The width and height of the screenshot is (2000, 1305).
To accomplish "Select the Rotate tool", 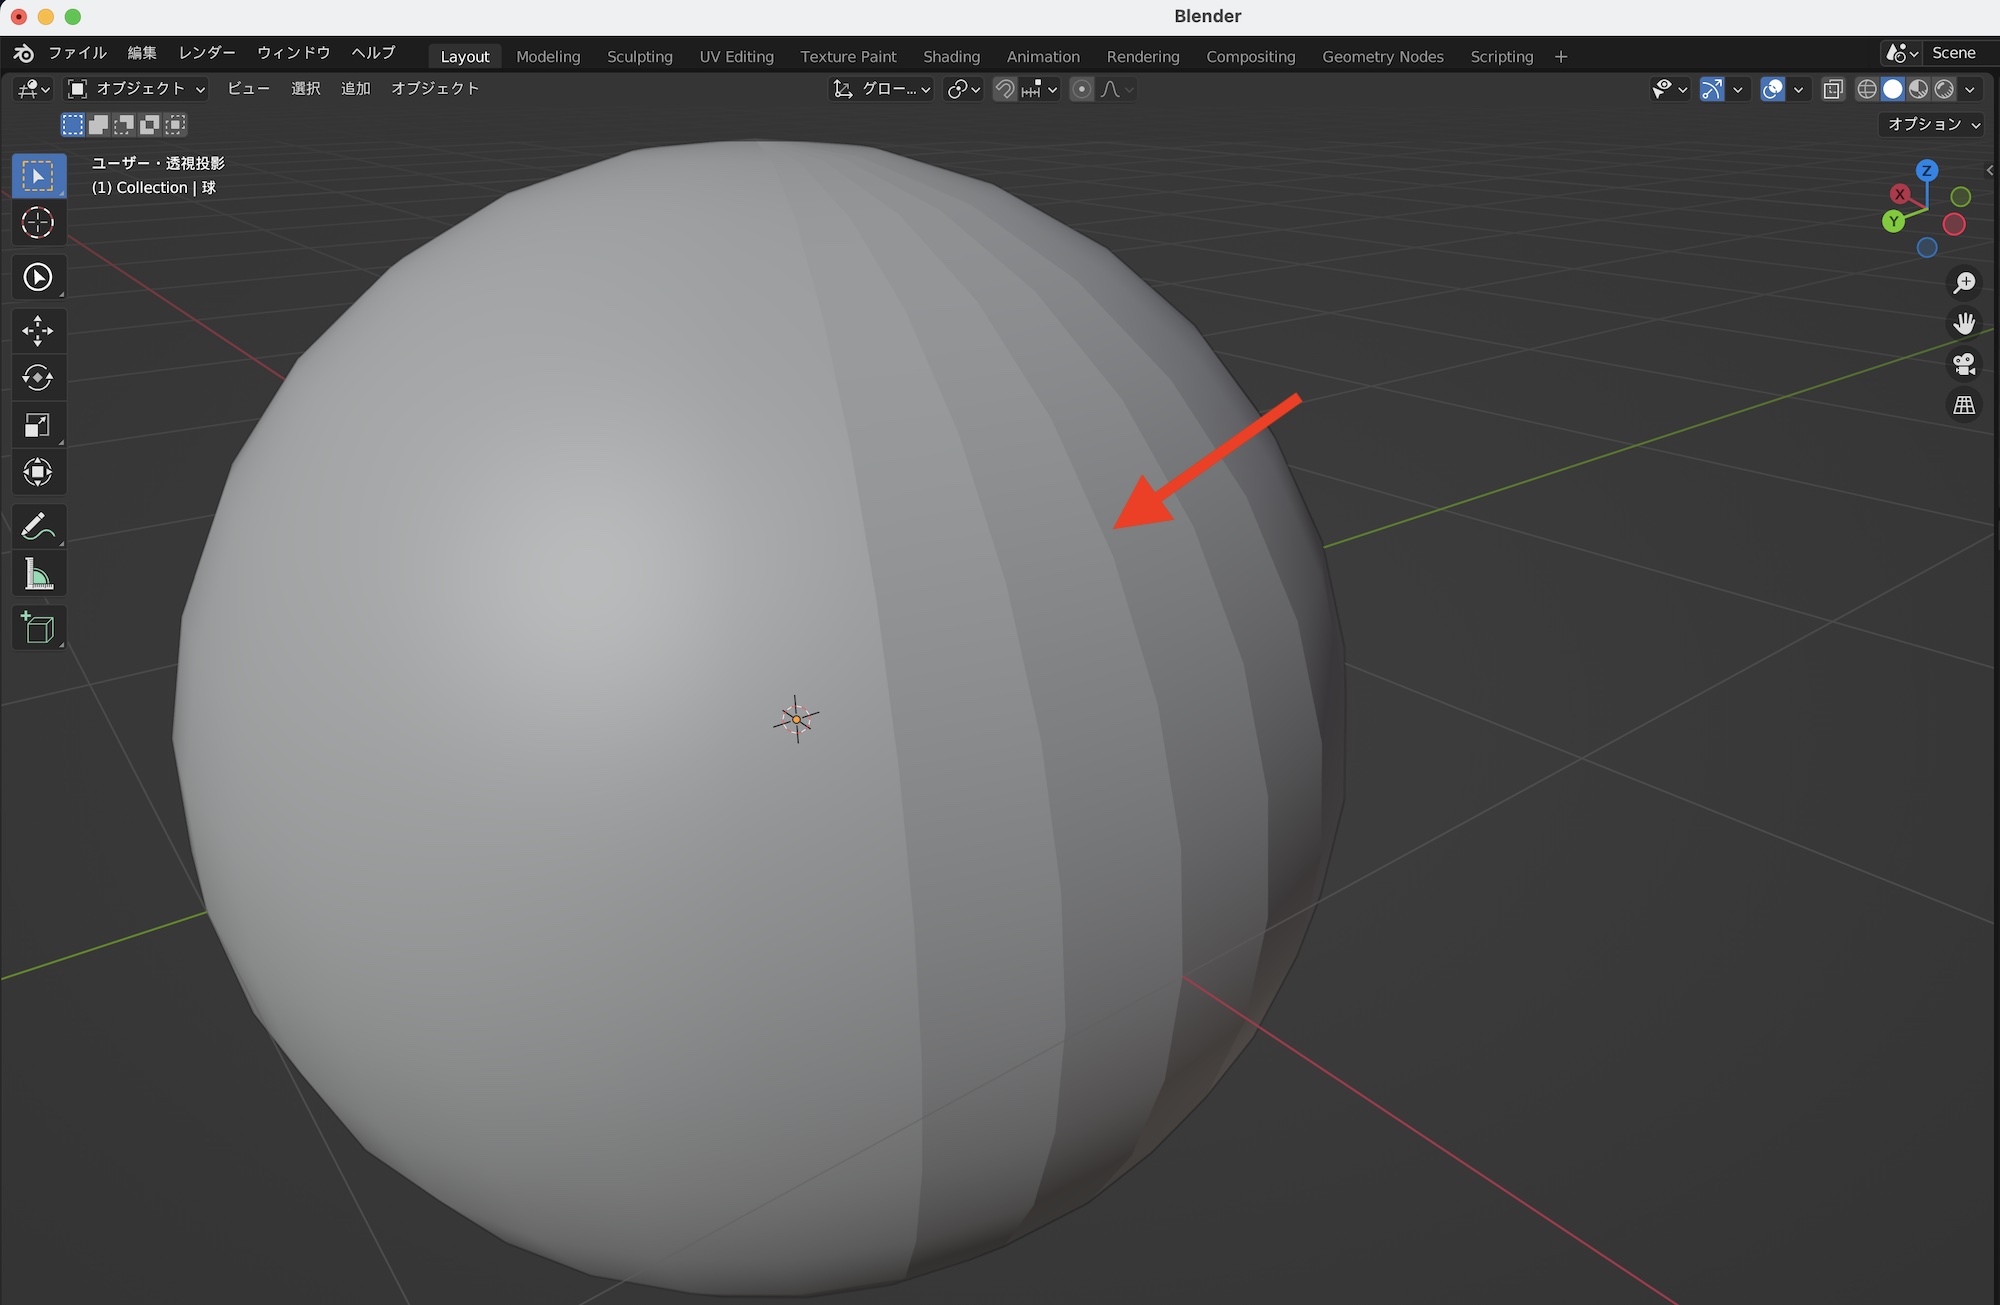I will (x=38, y=378).
